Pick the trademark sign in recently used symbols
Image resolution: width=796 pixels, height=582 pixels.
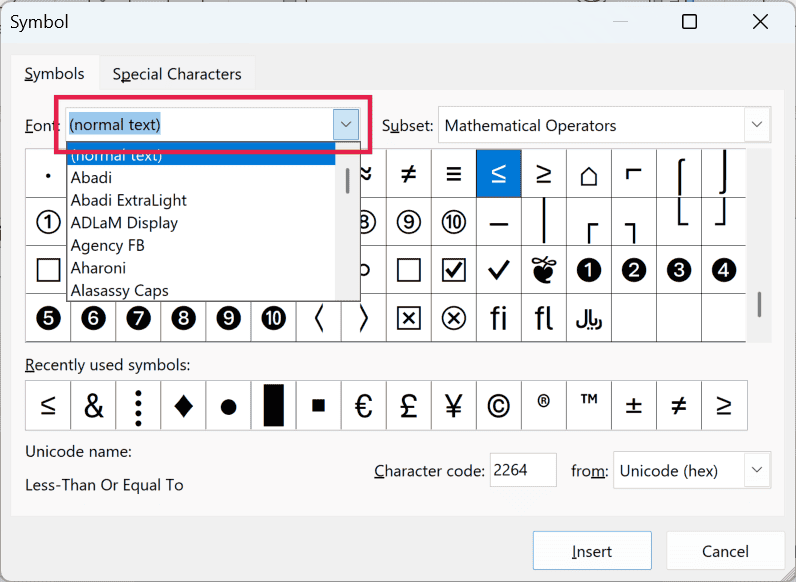589,405
